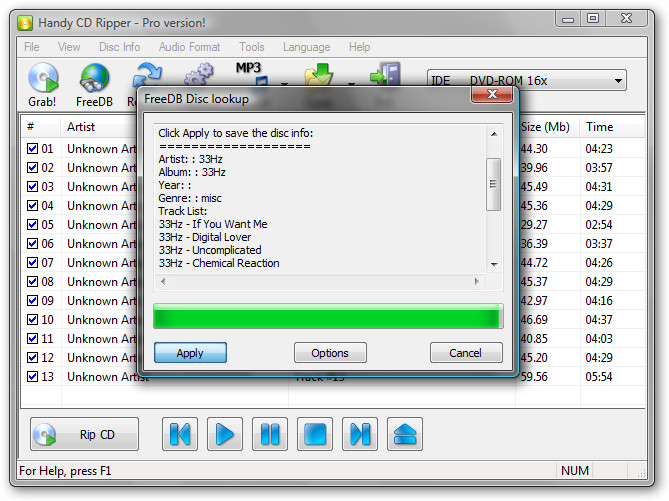The height and width of the screenshot is (501, 669).
Task: Open the Help menu
Action: [360, 47]
